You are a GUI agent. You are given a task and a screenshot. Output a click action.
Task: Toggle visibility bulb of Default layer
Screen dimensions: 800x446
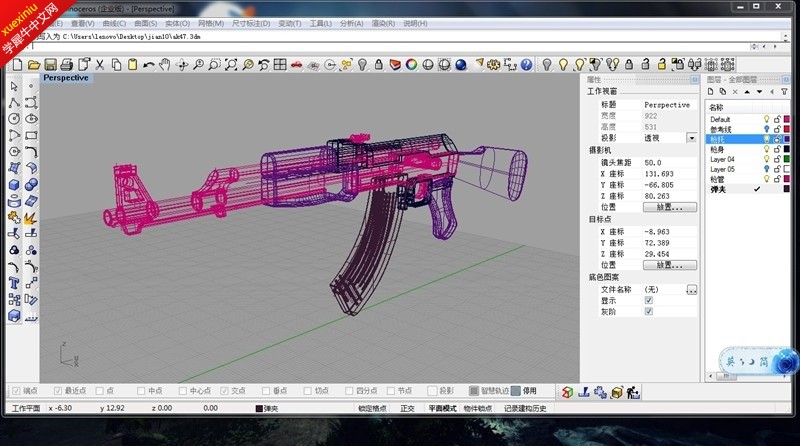(766, 119)
